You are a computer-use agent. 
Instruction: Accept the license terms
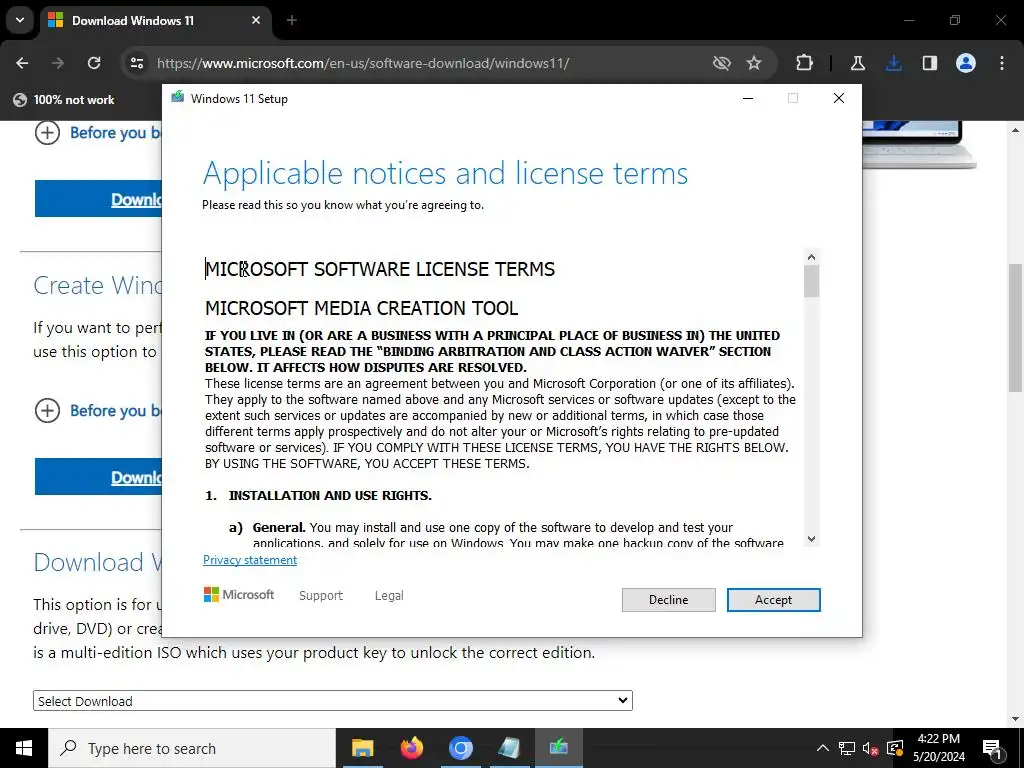point(773,600)
